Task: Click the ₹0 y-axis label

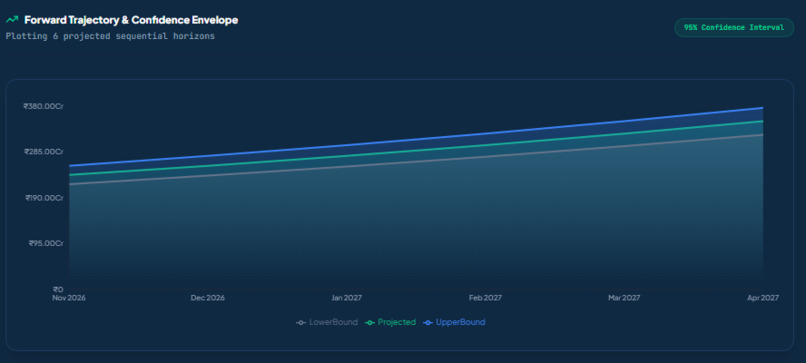Action: point(59,289)
